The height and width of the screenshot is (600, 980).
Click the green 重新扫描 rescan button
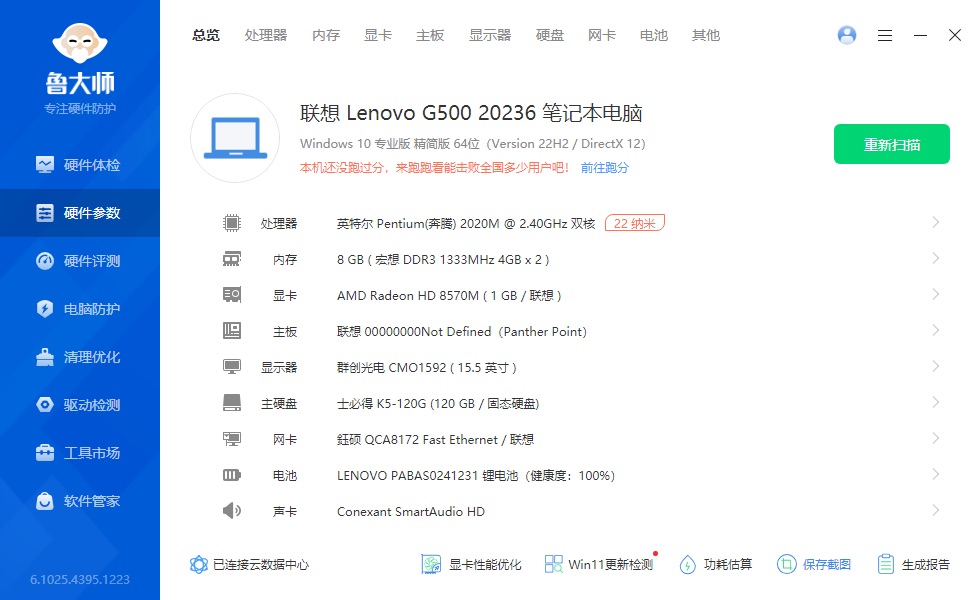pyautogui.click(x=891, y=144)
